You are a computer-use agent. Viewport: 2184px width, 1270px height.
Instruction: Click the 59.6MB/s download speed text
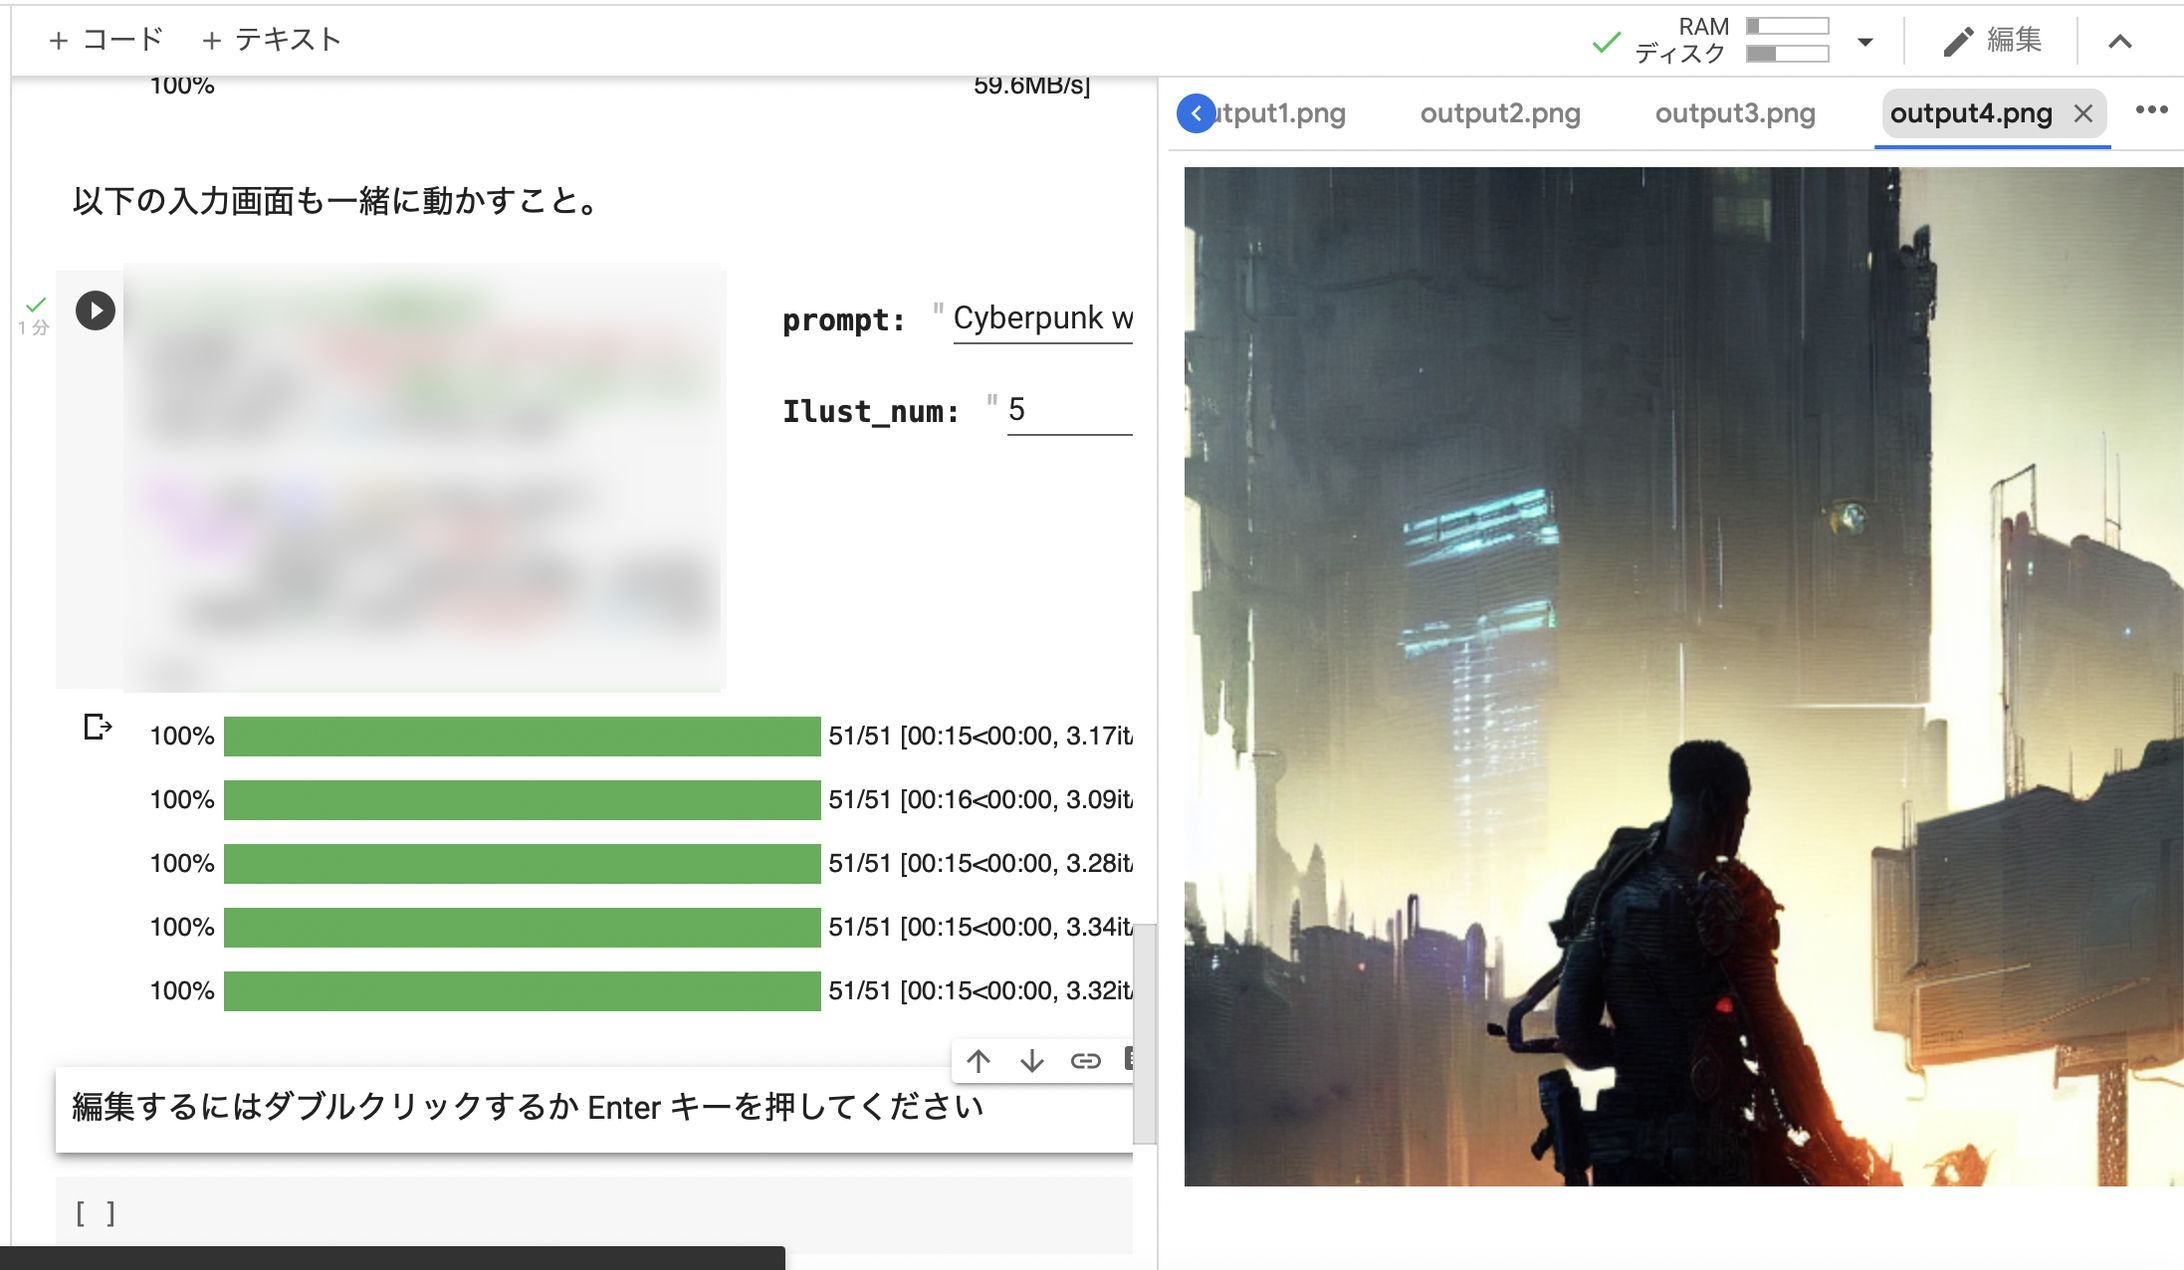coord(1032,87)
